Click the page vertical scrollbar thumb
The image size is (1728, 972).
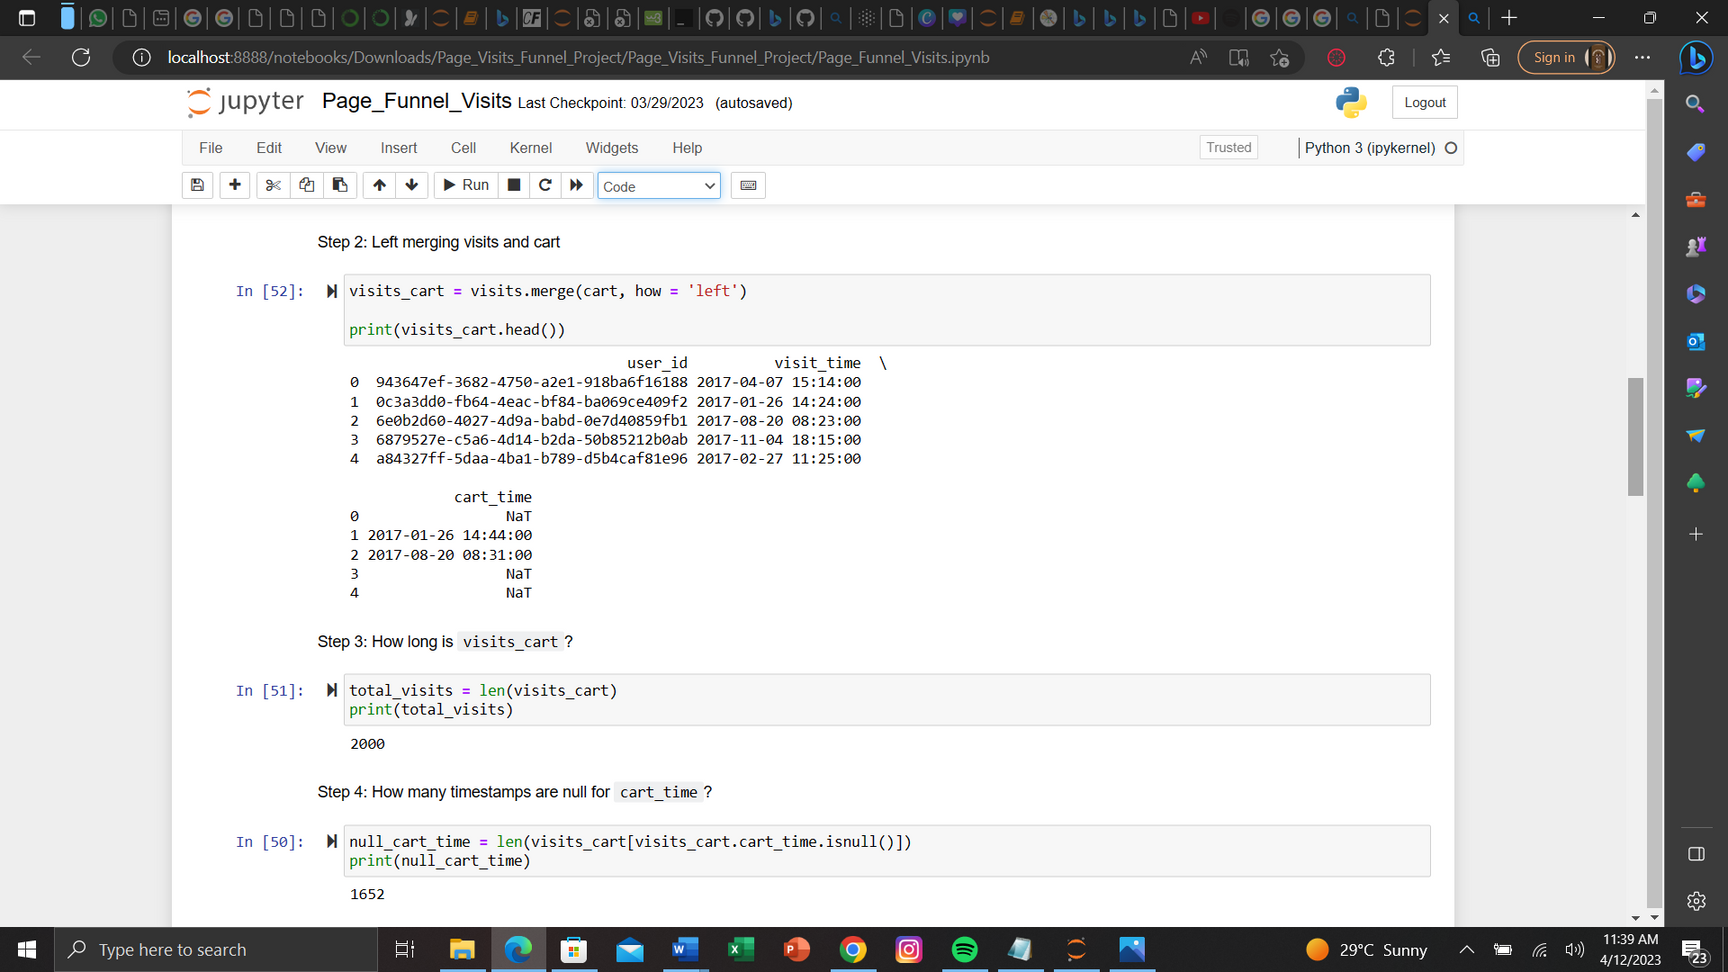(x=1636, y=436)
